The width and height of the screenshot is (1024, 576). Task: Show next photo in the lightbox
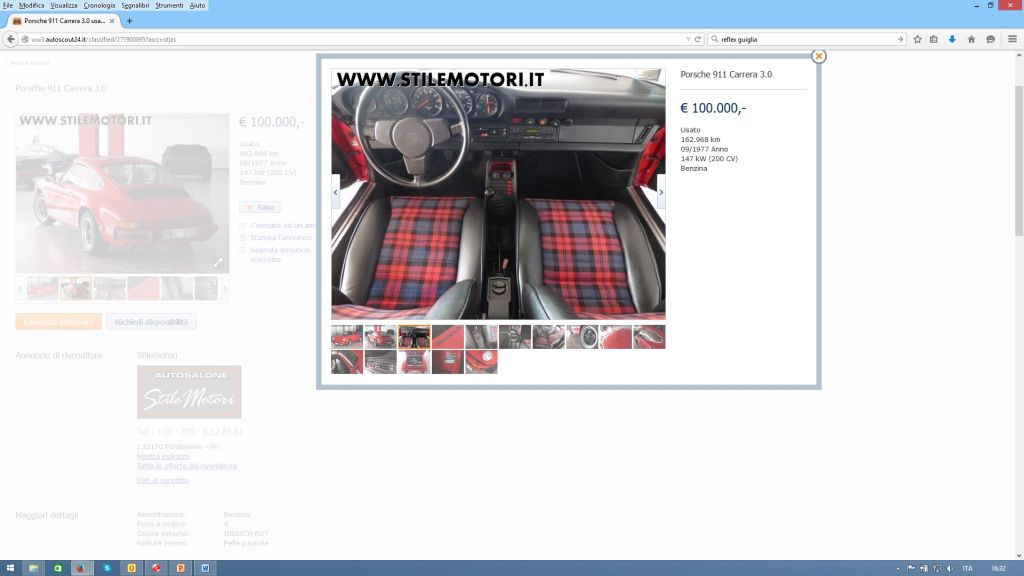point(661,192)
